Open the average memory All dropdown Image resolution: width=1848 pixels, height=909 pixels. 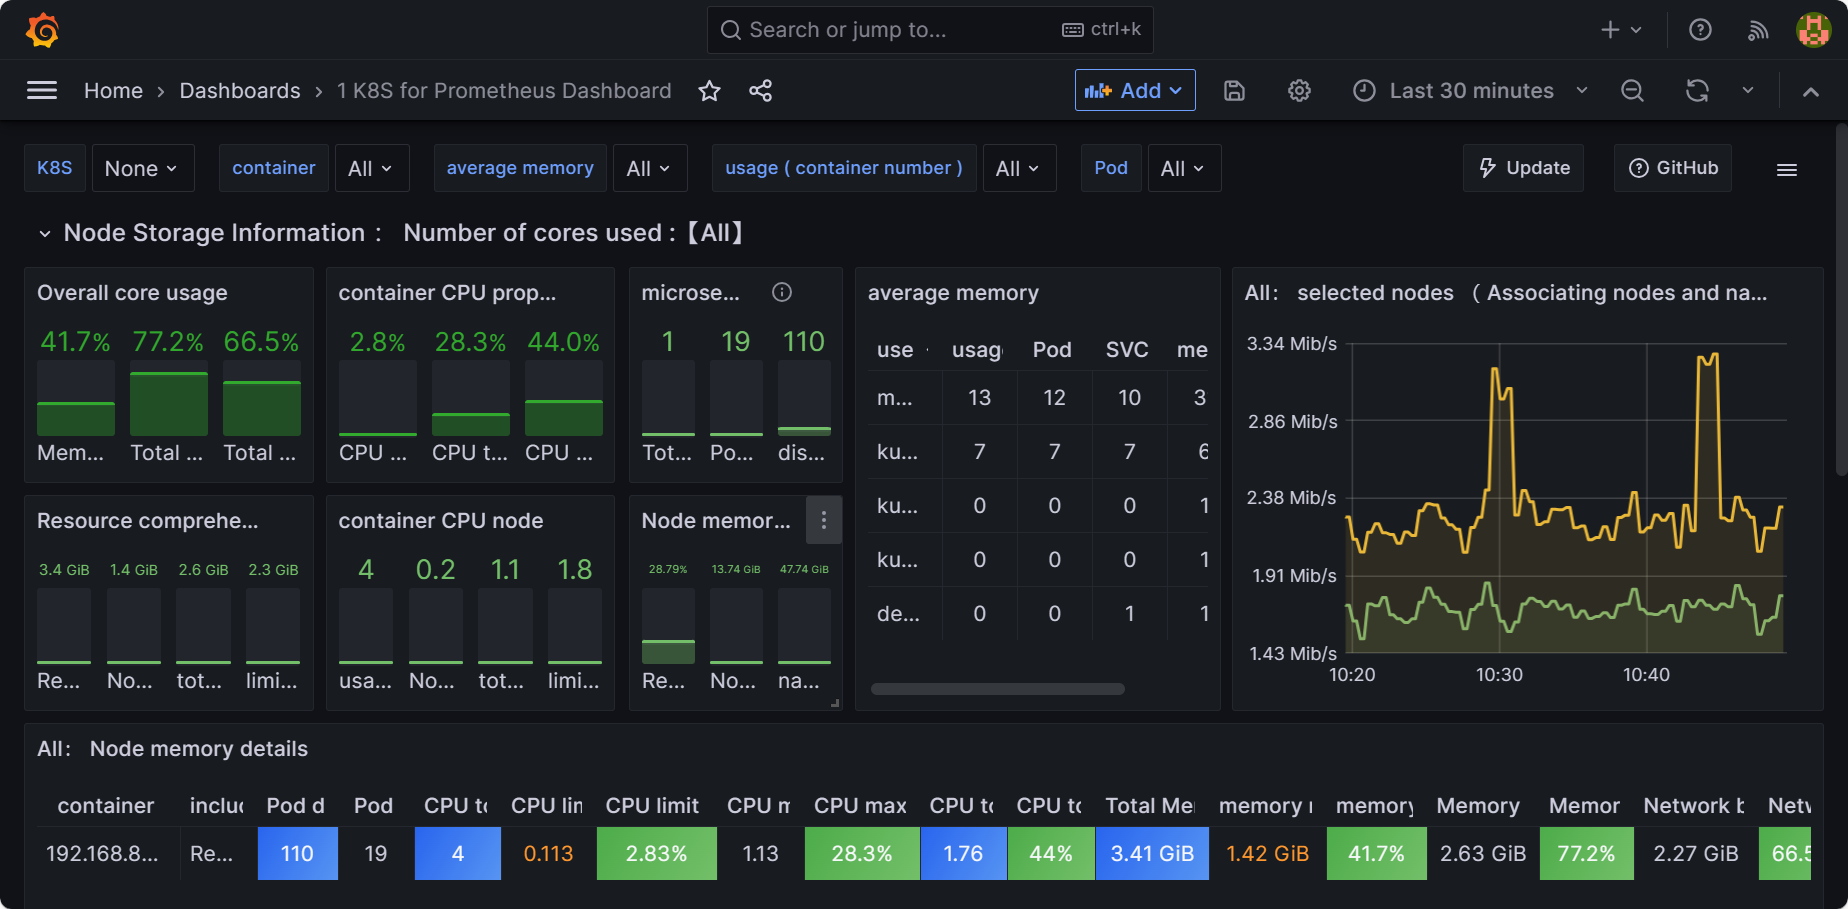click(x=649, y=168)
